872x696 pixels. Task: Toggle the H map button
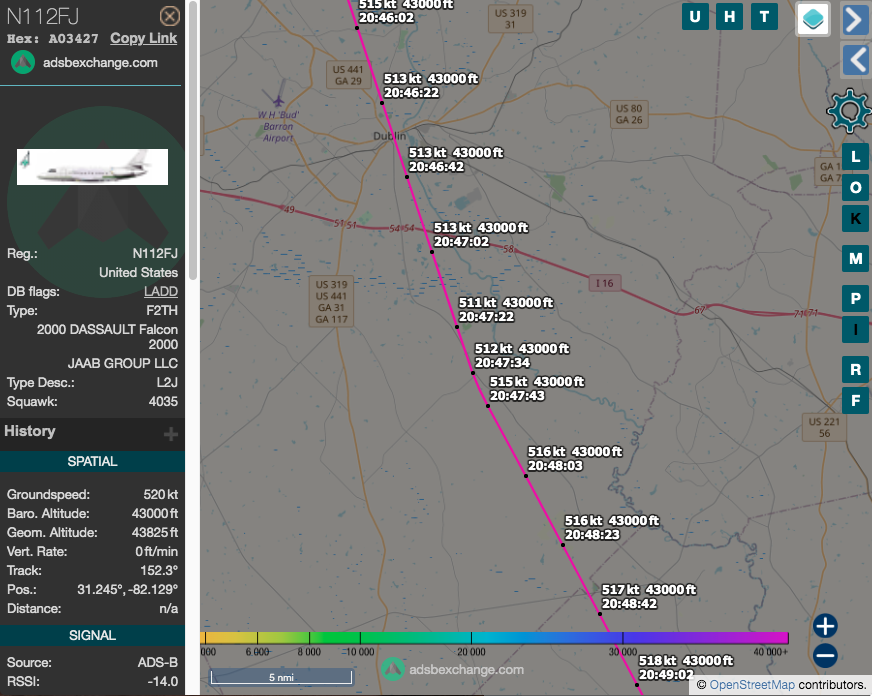point(730,17)
